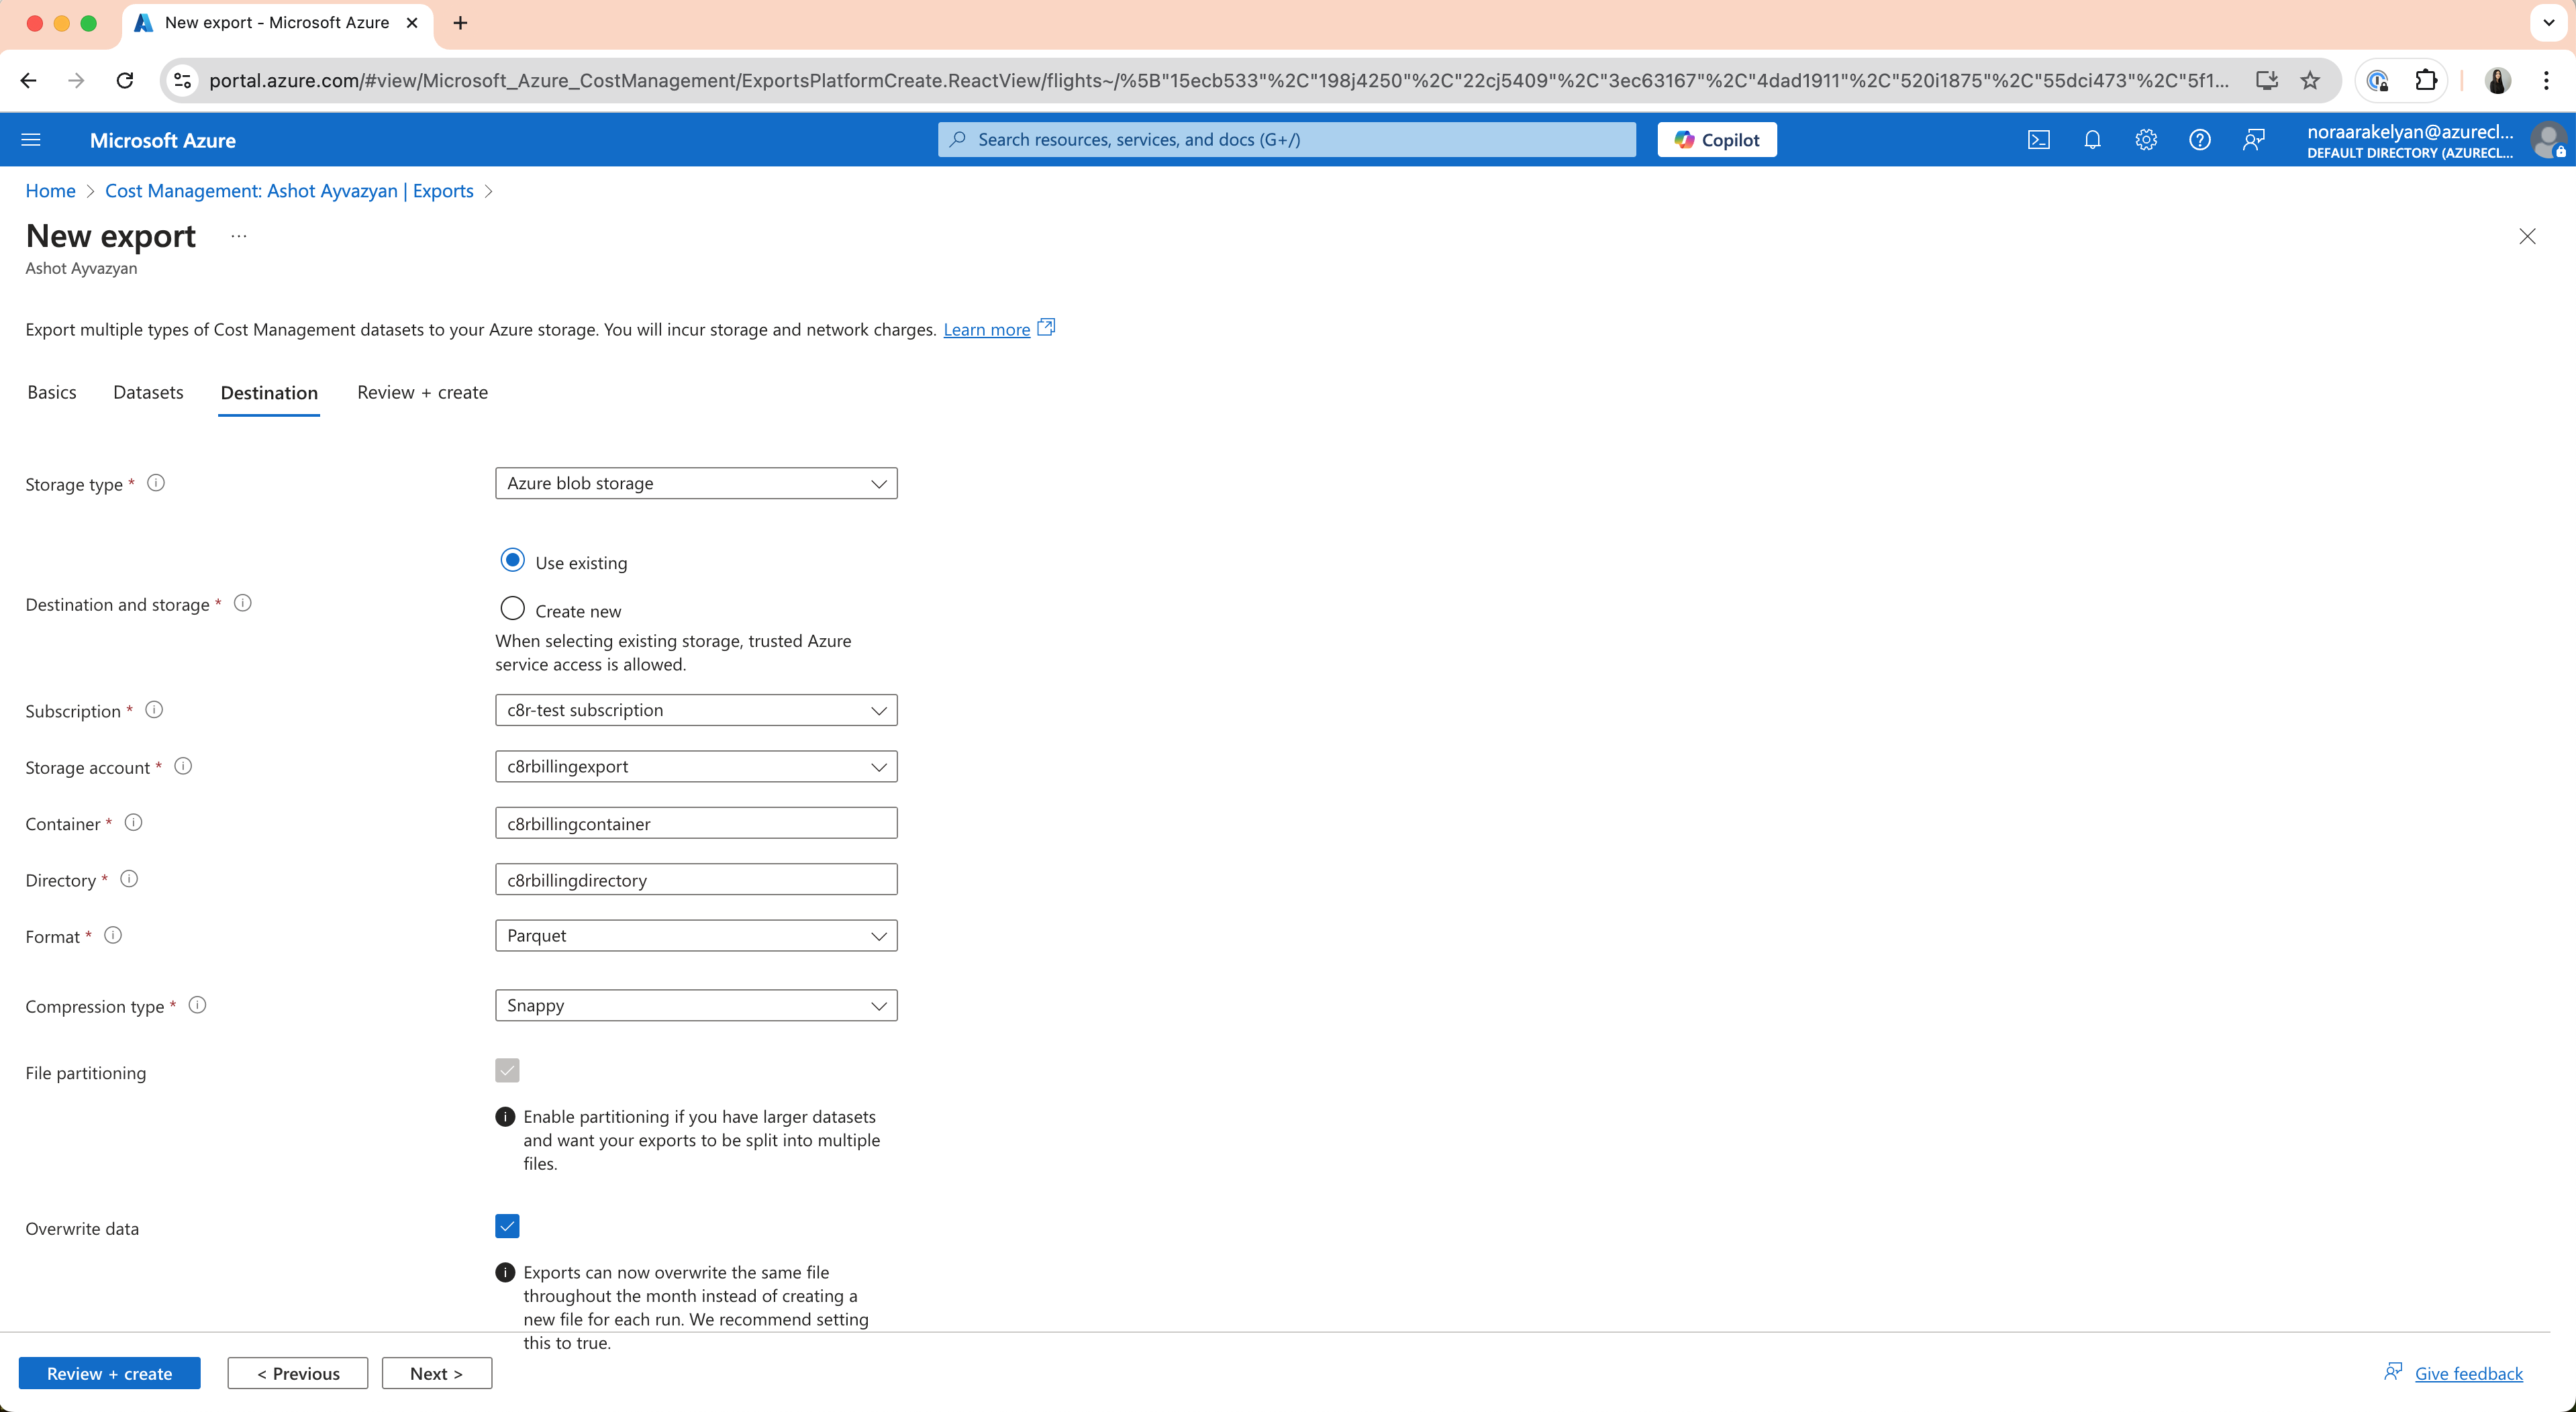Select the Create new radio button
Screen dimensions: 2576x1412
click(512, 609)
